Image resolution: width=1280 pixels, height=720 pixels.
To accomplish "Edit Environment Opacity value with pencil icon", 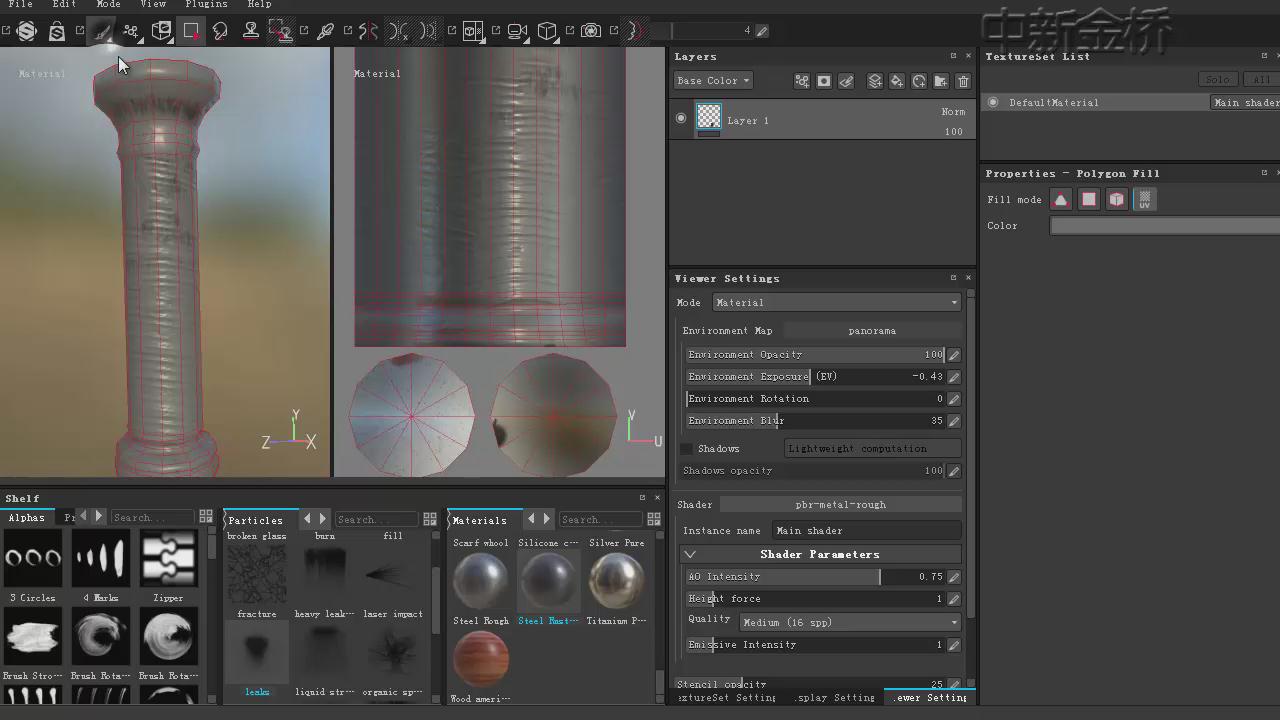I will (954, 355).
